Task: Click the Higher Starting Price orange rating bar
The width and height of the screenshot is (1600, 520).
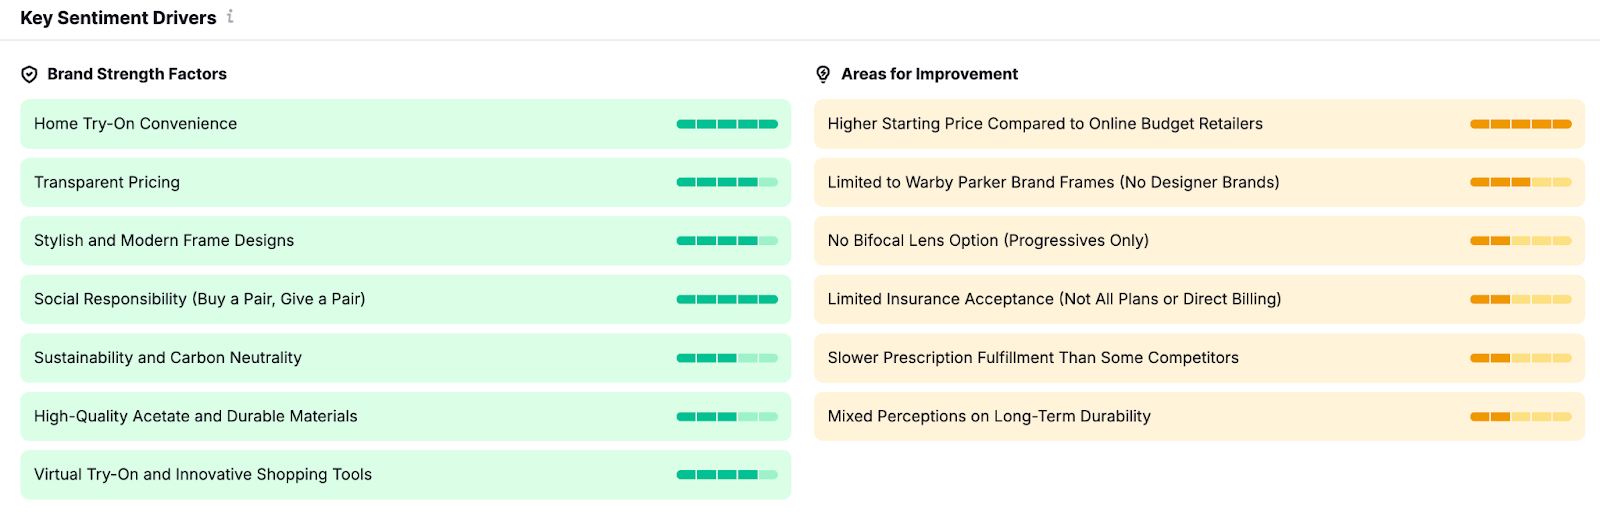Action: (x=1520, y=124)
